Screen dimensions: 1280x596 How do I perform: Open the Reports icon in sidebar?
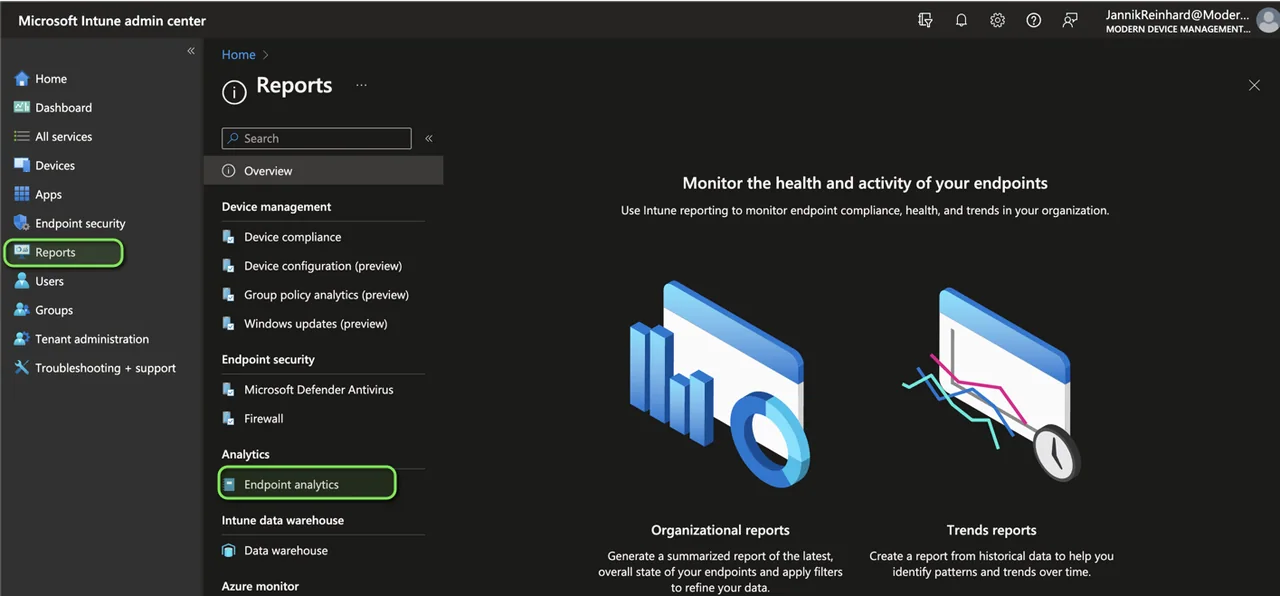[21, 253]
